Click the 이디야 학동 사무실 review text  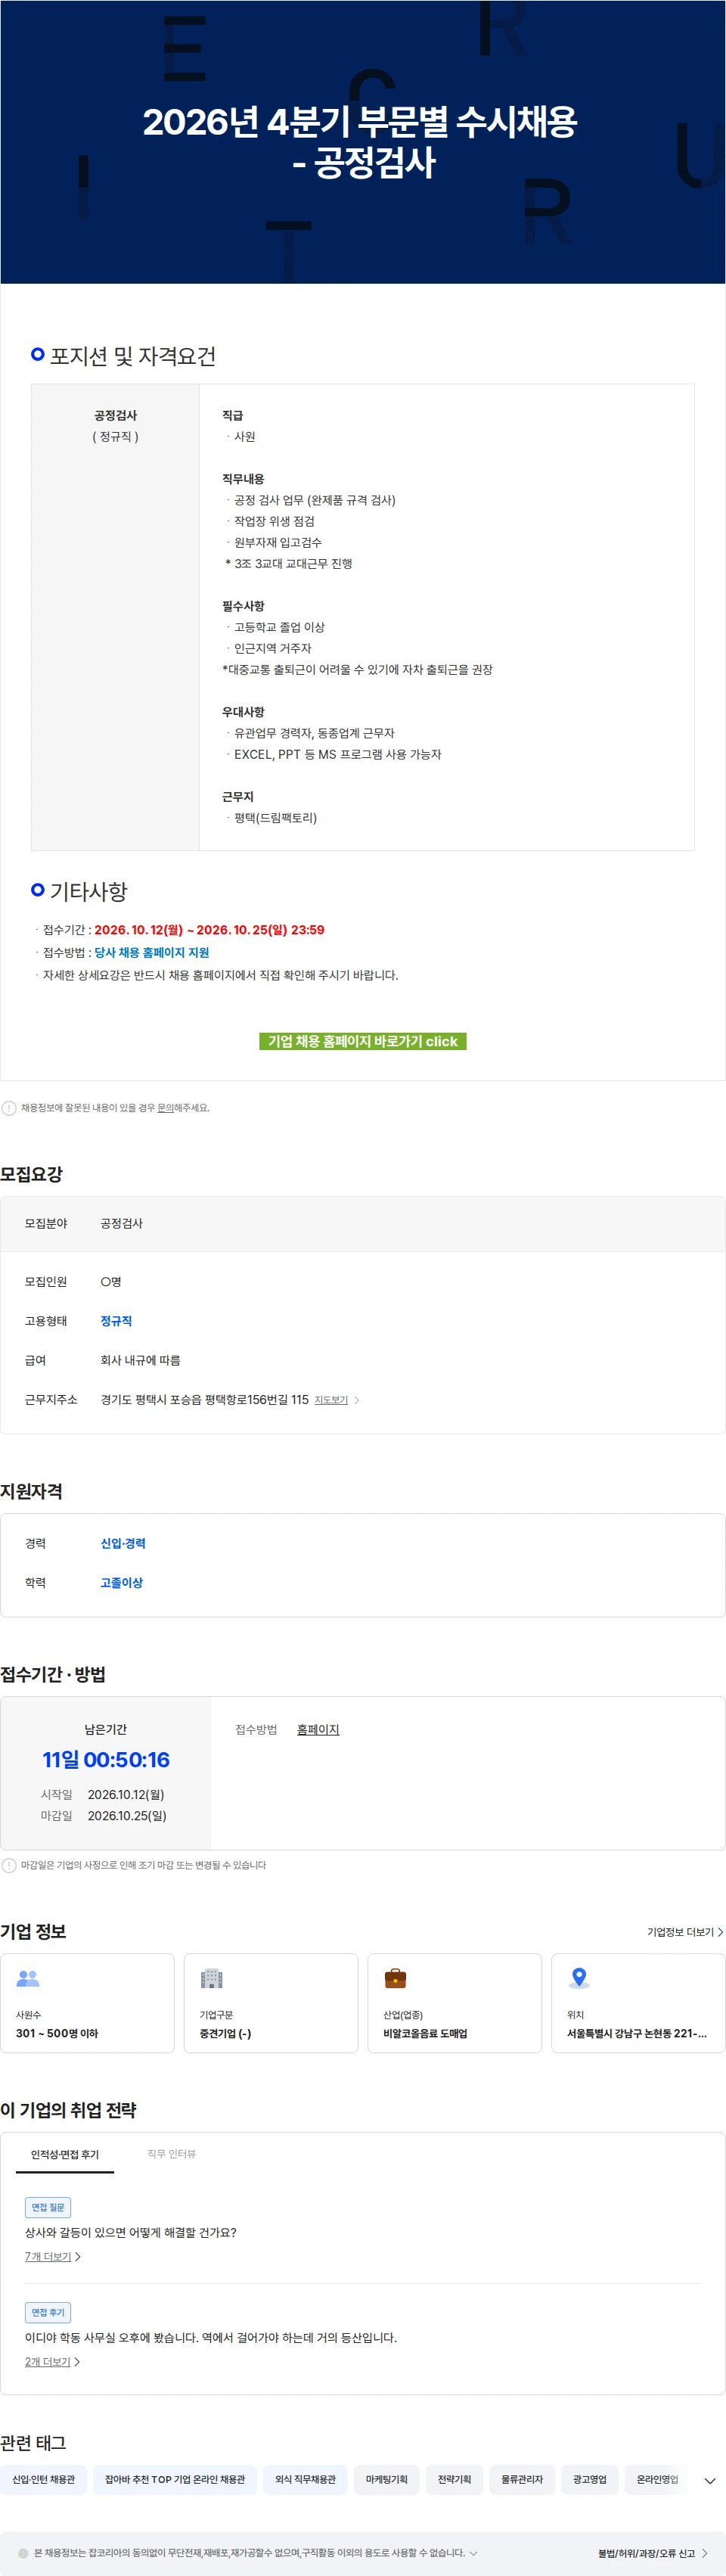point(210,2337)
